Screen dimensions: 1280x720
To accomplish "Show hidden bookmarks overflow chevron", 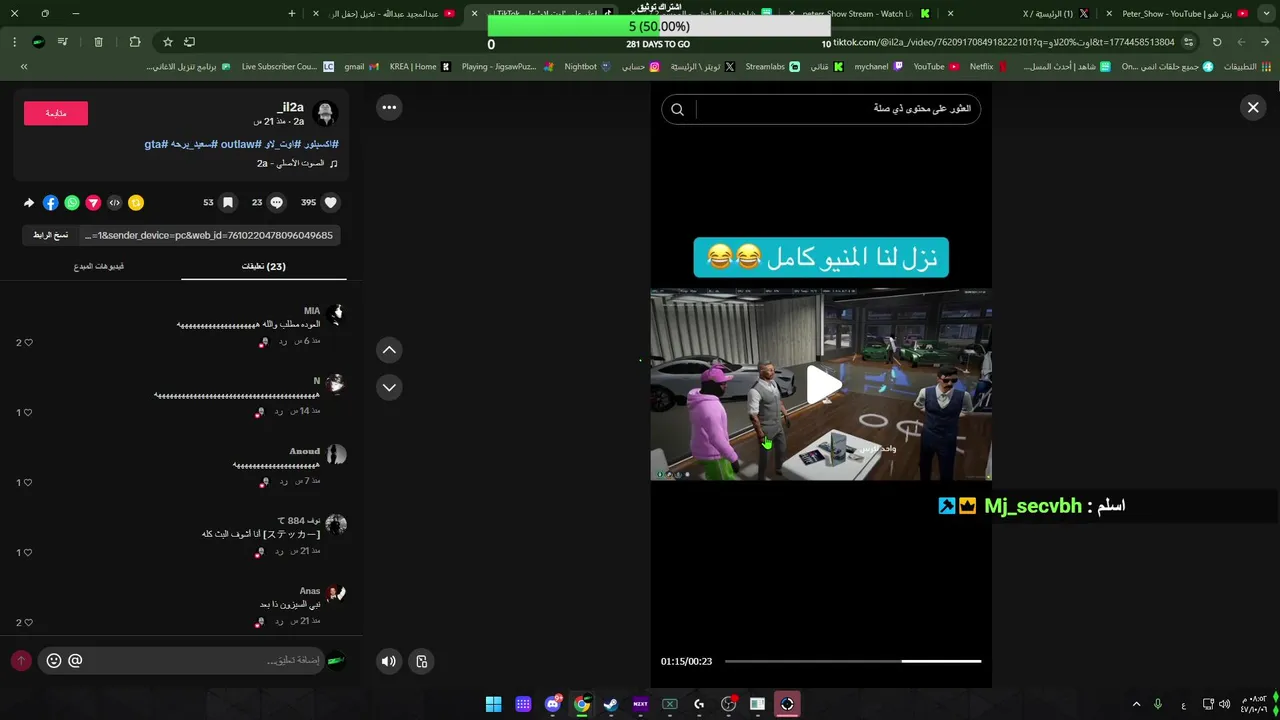I will 24,66.
